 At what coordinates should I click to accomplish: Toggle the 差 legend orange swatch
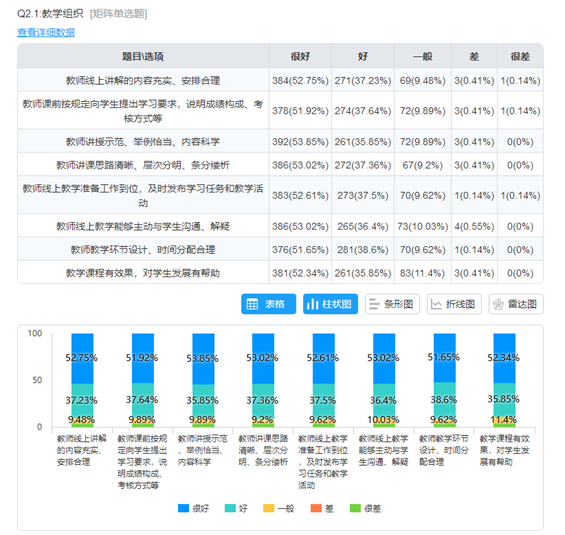[316, 508]
